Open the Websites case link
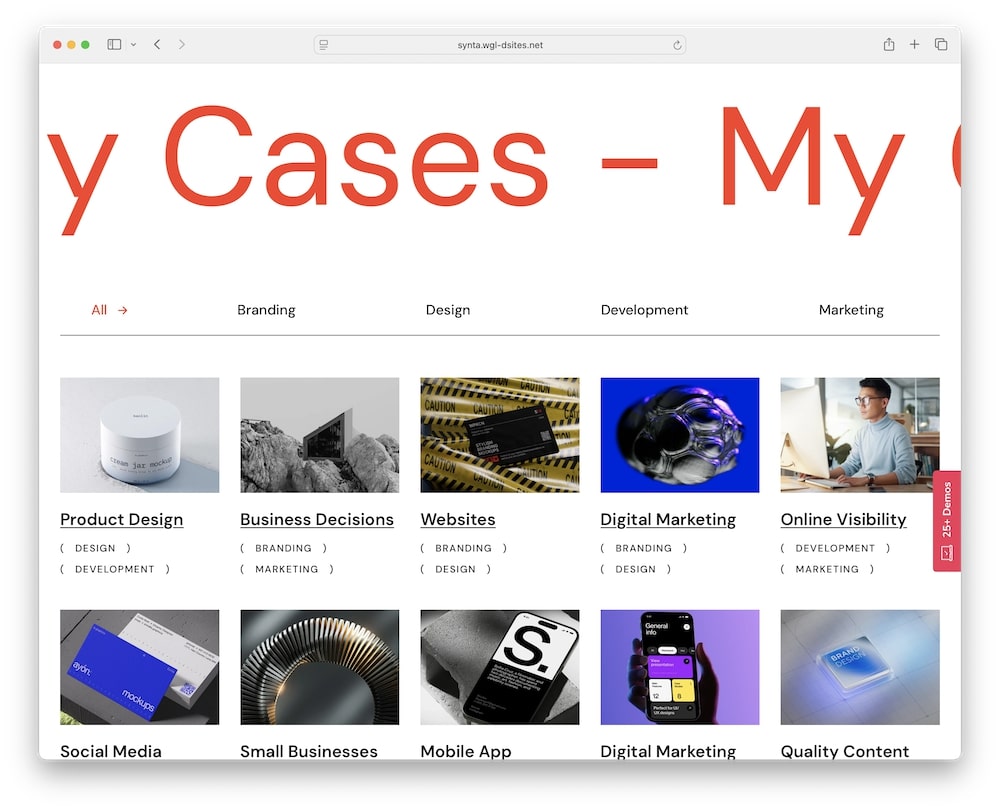Image resolution: width=1000 pixels, height=811 pixels. 458,520
